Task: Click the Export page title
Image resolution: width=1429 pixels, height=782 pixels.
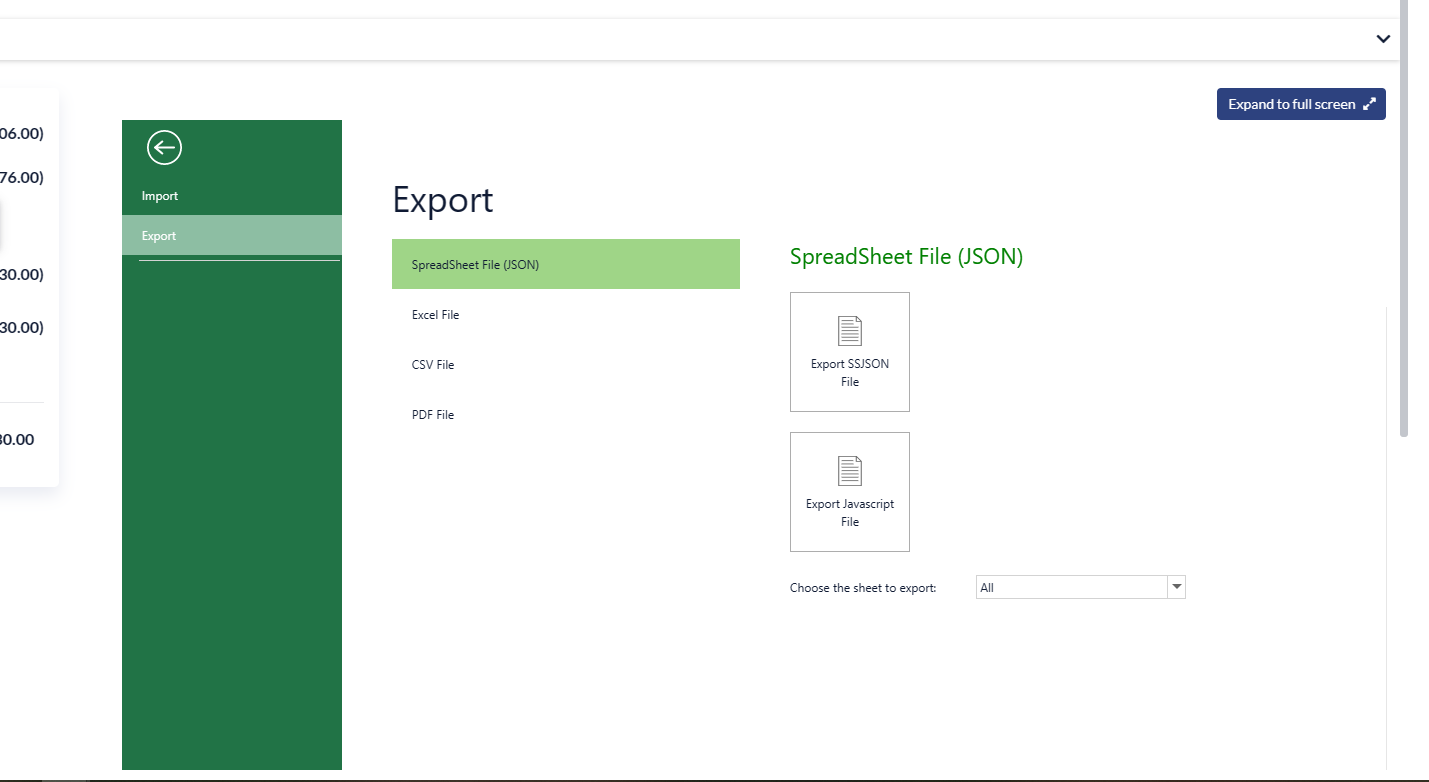Action: point(442,200)
